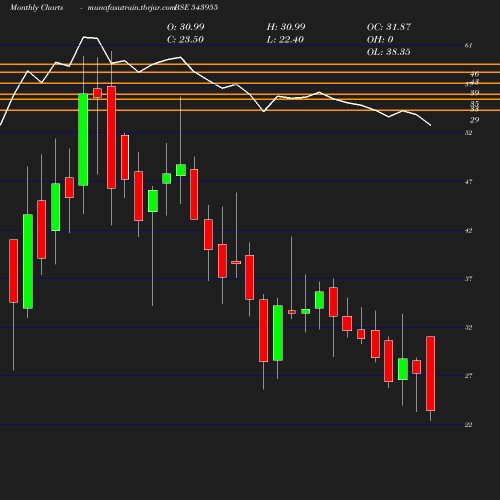Click the "46" orange level label
This screenshot has width=500, height=500.
click(x=474, y=74)
